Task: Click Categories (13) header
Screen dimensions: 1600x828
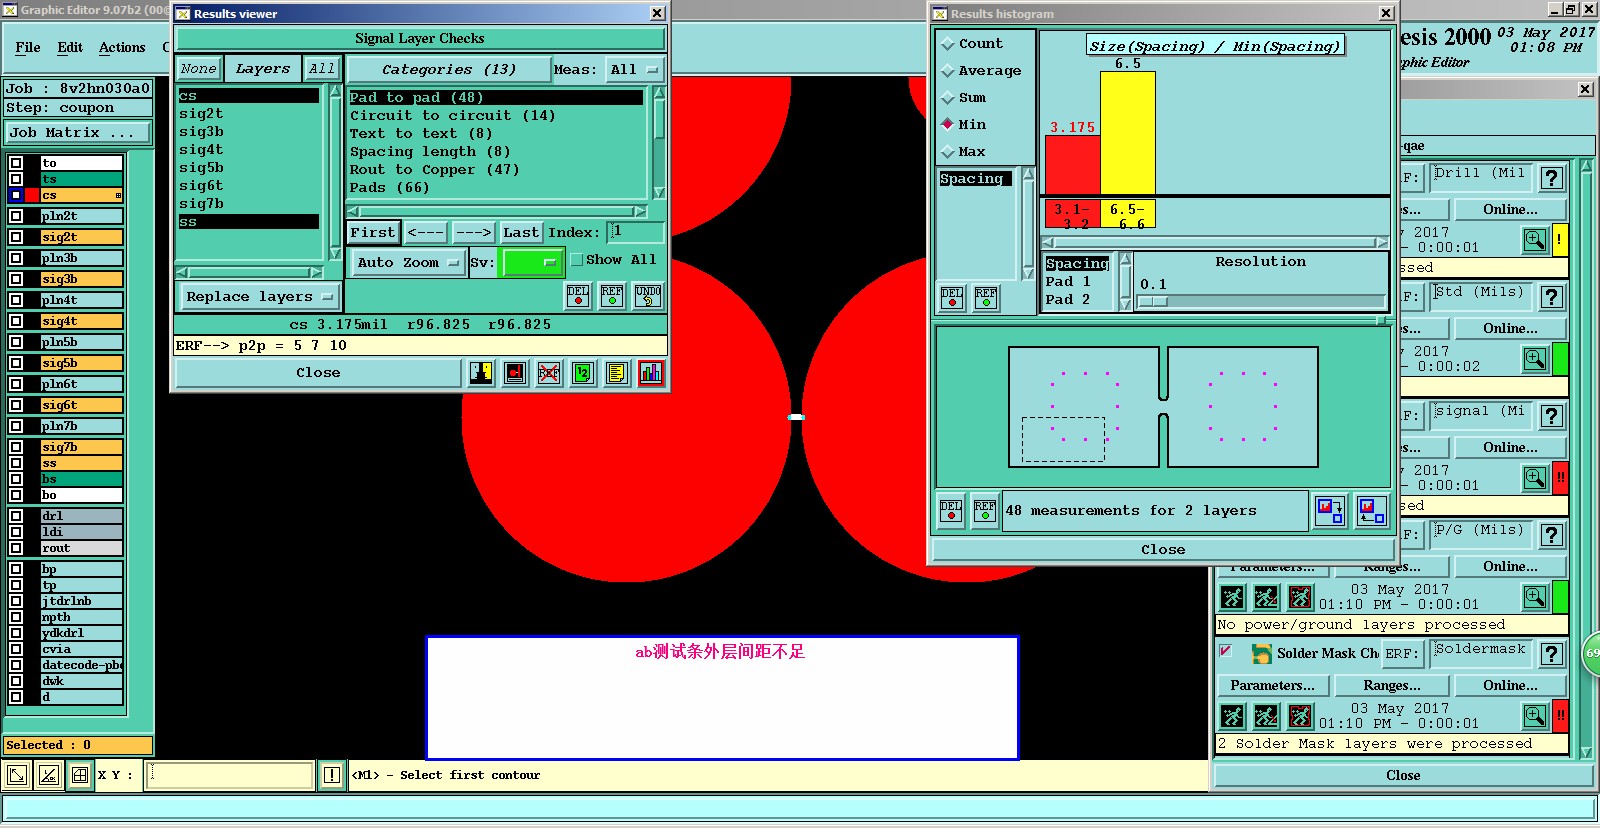Action: (x=449, y=70)
